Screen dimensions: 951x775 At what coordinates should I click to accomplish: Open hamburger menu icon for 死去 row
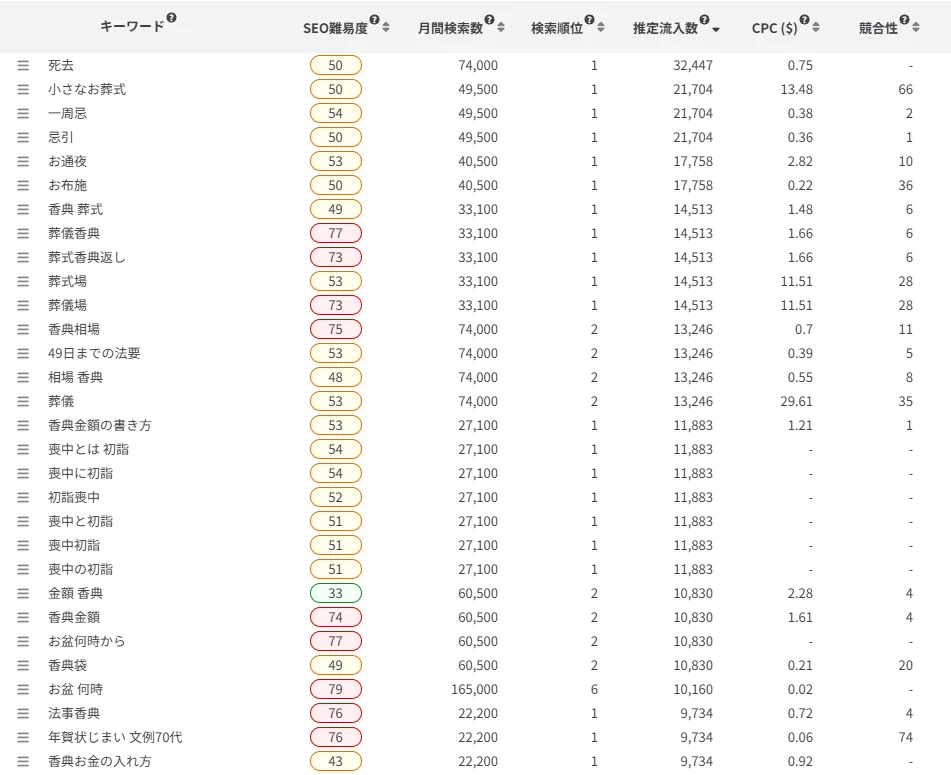pos(23,65)
